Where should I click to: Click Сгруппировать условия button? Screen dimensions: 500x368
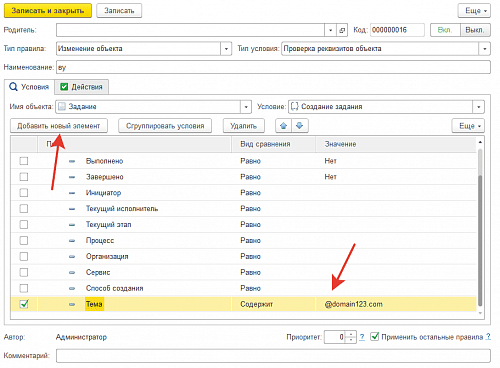(x=165, y=126)
